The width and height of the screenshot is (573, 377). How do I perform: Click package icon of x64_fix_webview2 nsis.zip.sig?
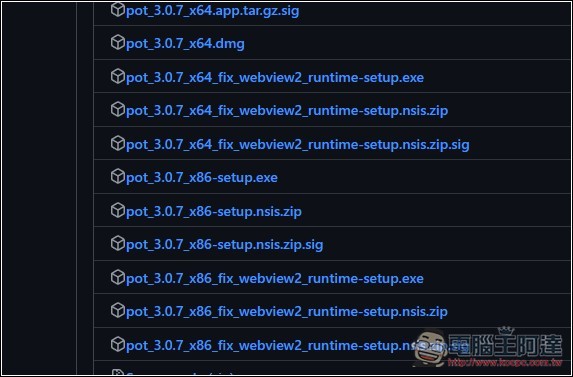coord(118,143)
